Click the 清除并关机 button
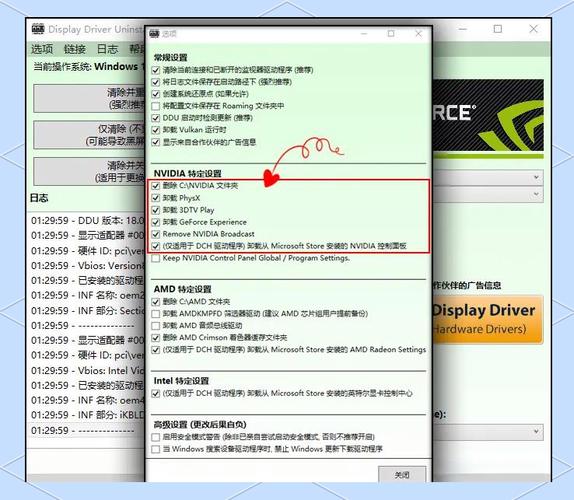The width and height of the screenshot is (574, 500). click(89, 171)
